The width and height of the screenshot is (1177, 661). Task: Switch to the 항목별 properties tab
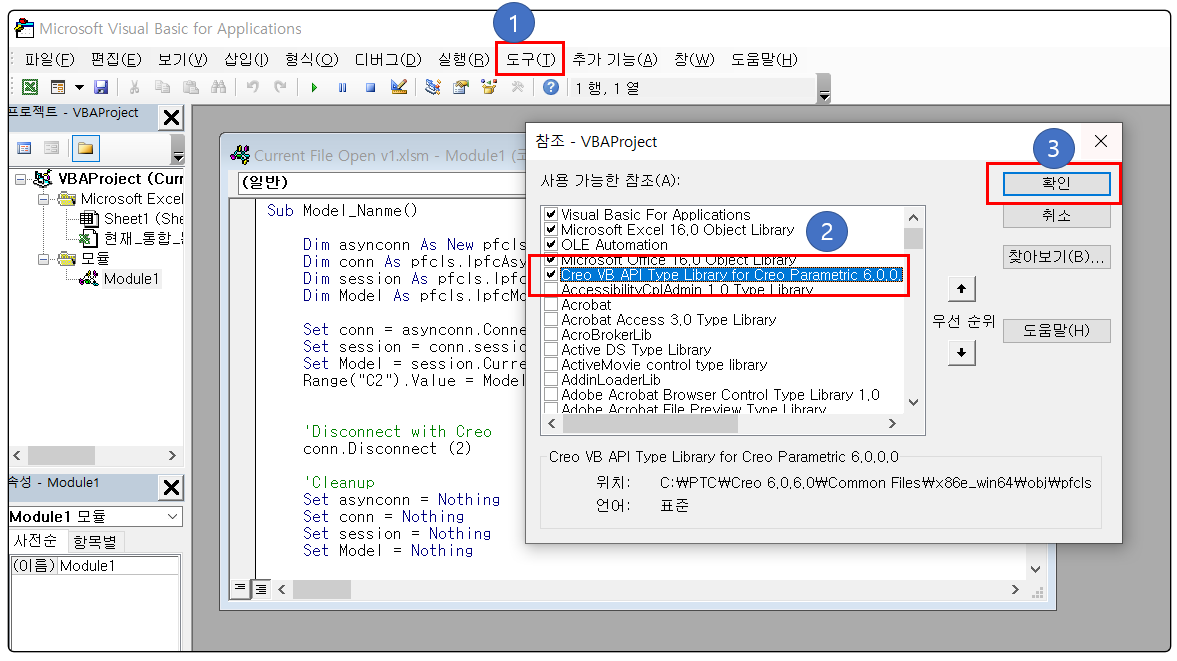click(95, 542)
